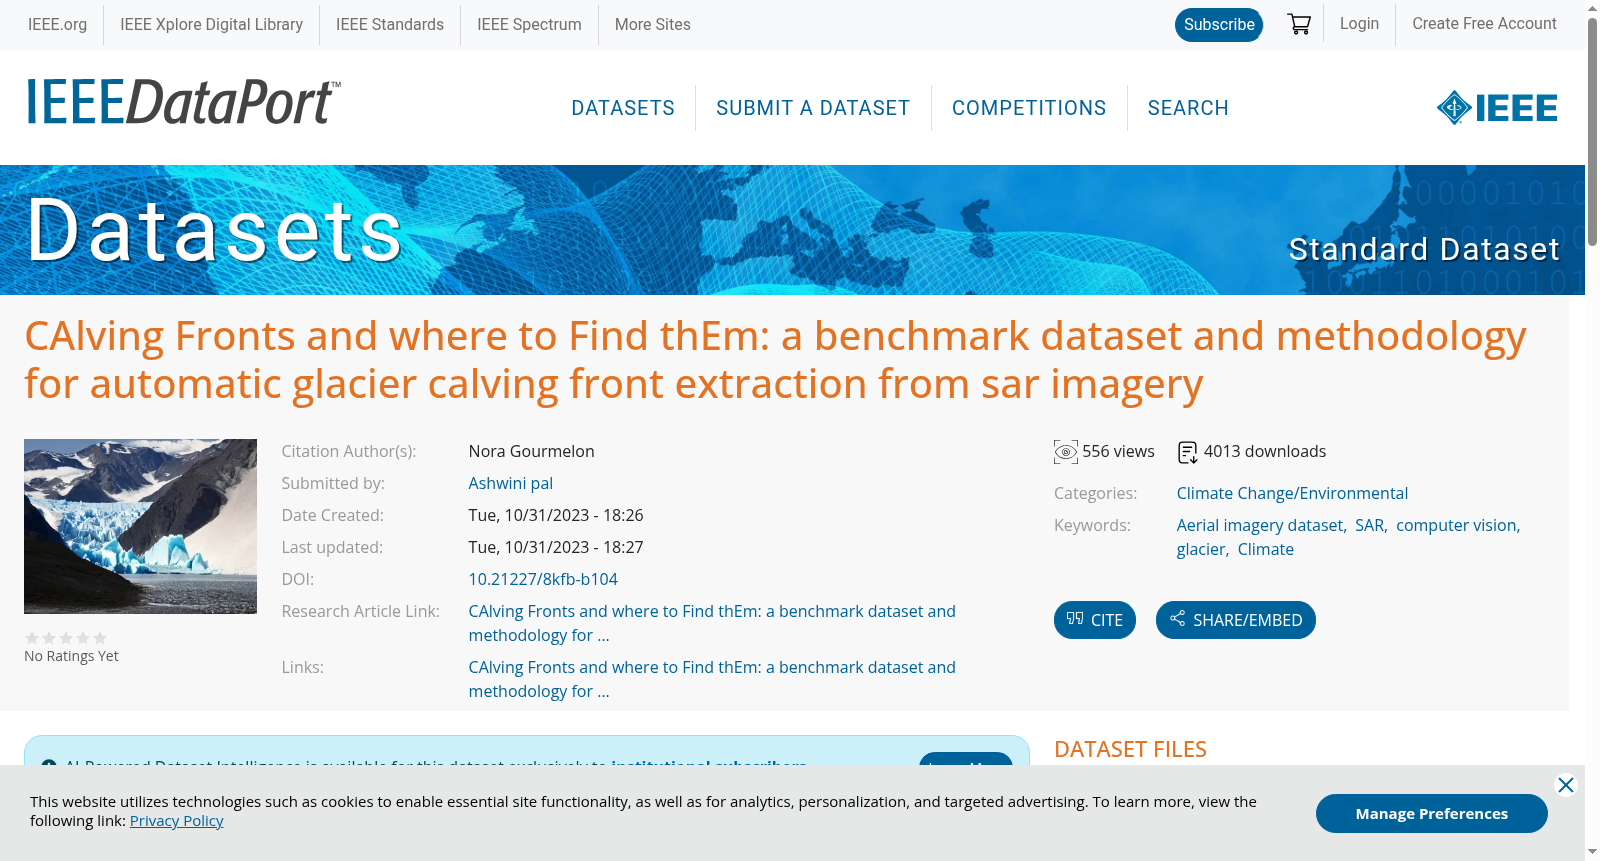
Task: Click Create Free Account
Action: (1484, 23)
